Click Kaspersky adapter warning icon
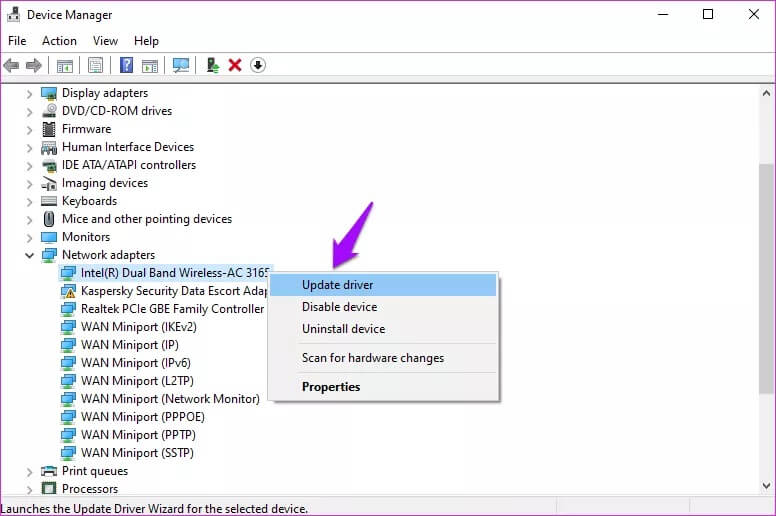The height and width of the screenshot is (516, 776). [x=68, y=291]
